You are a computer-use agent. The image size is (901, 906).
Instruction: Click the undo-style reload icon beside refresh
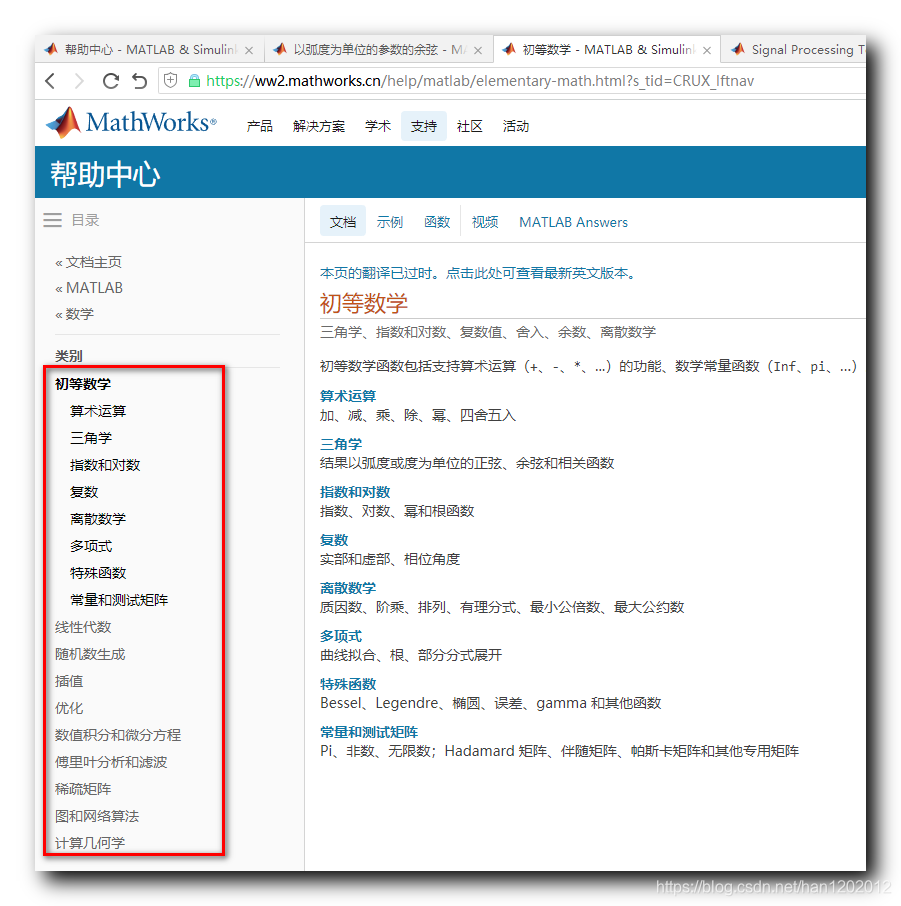[x=139, y=80]
